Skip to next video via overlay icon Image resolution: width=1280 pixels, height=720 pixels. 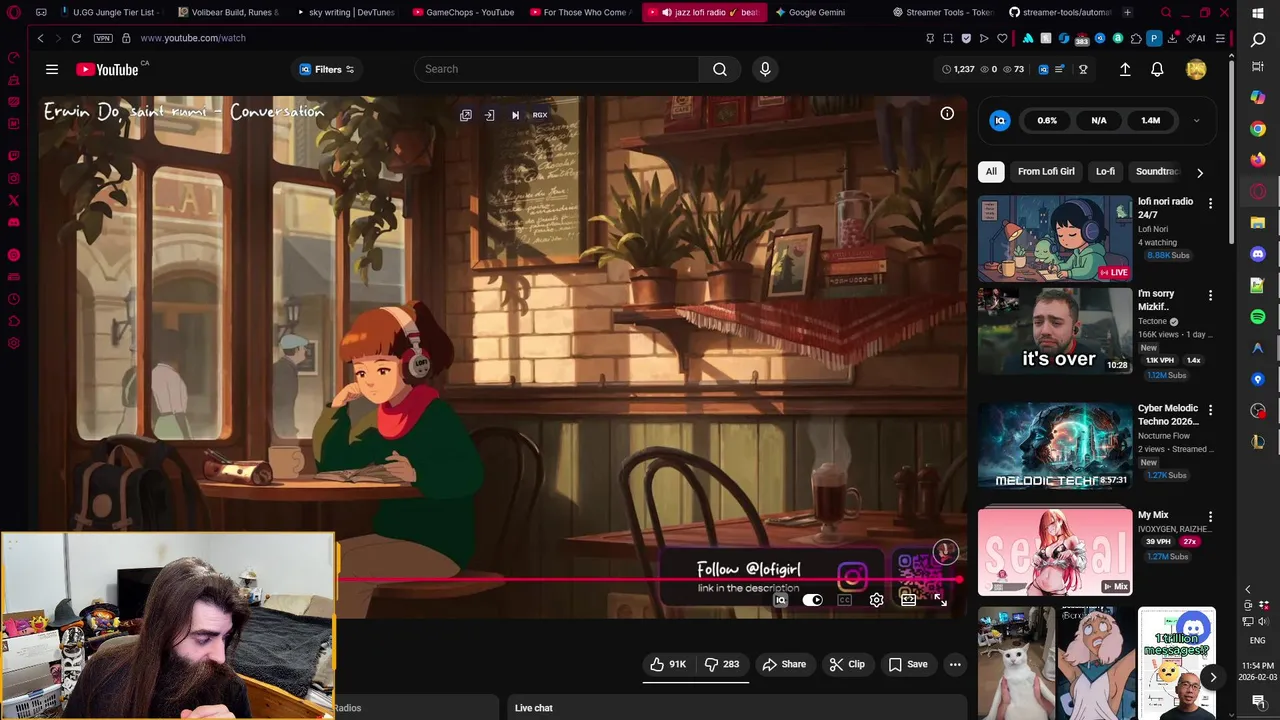click(x=515, y=115)
